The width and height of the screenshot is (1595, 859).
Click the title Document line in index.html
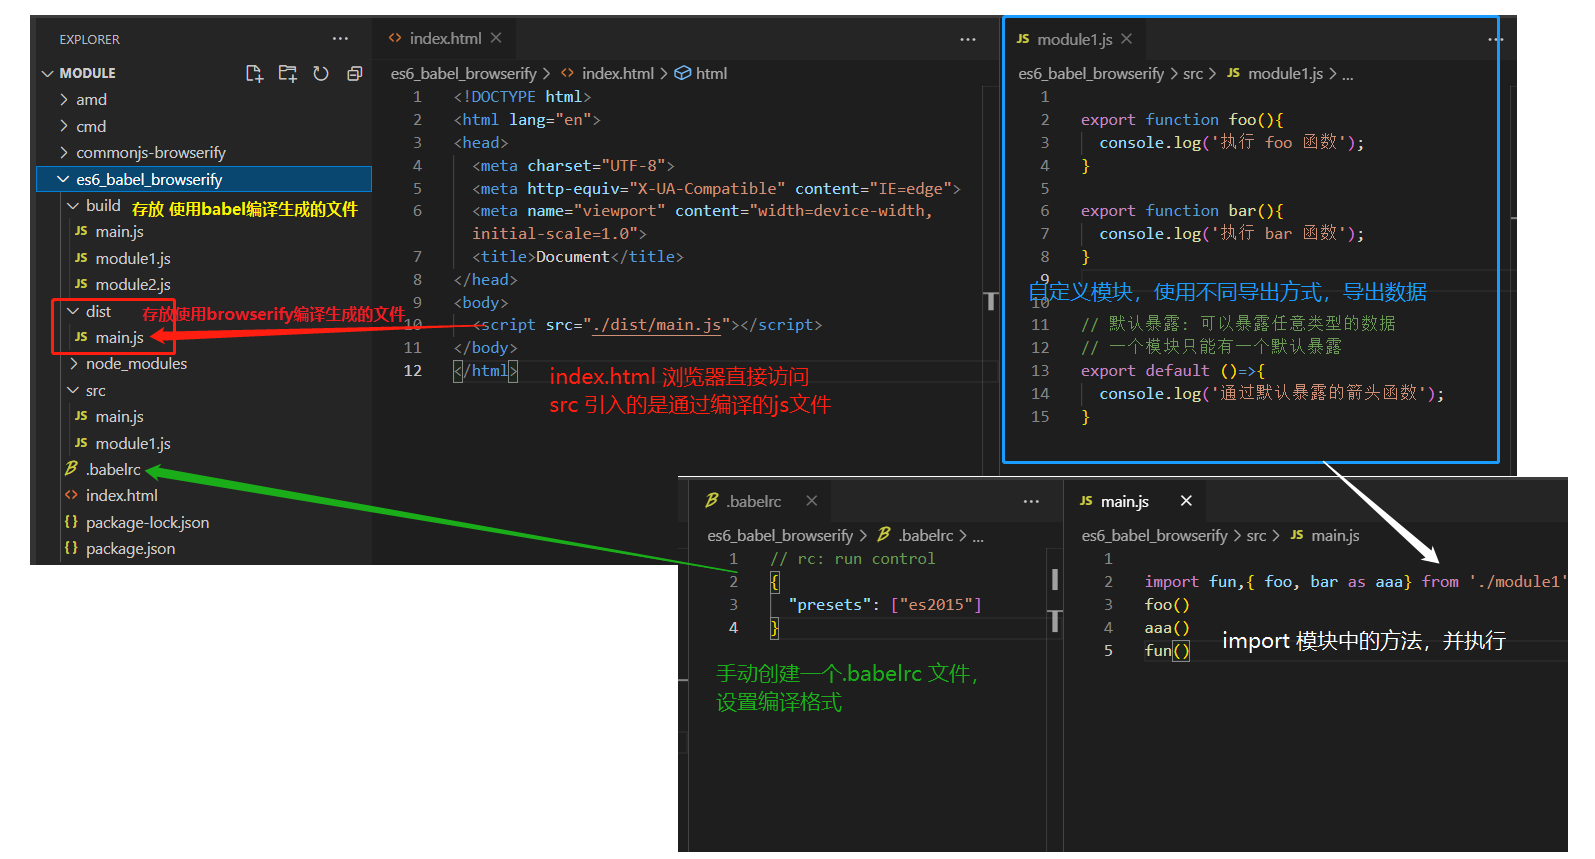click(x=578, y=256)
